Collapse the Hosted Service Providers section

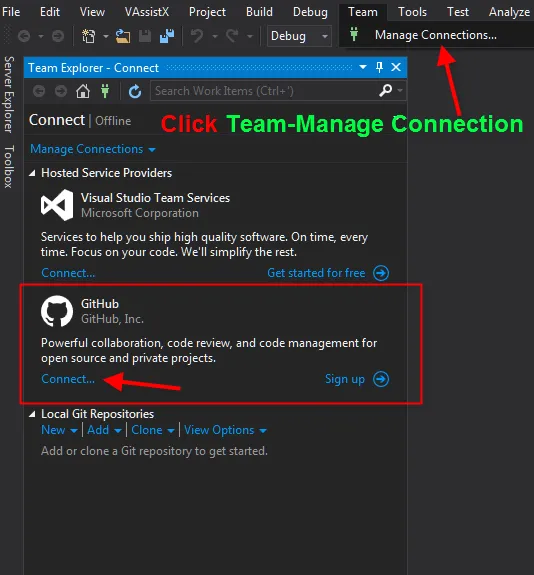tap(32, 173)
